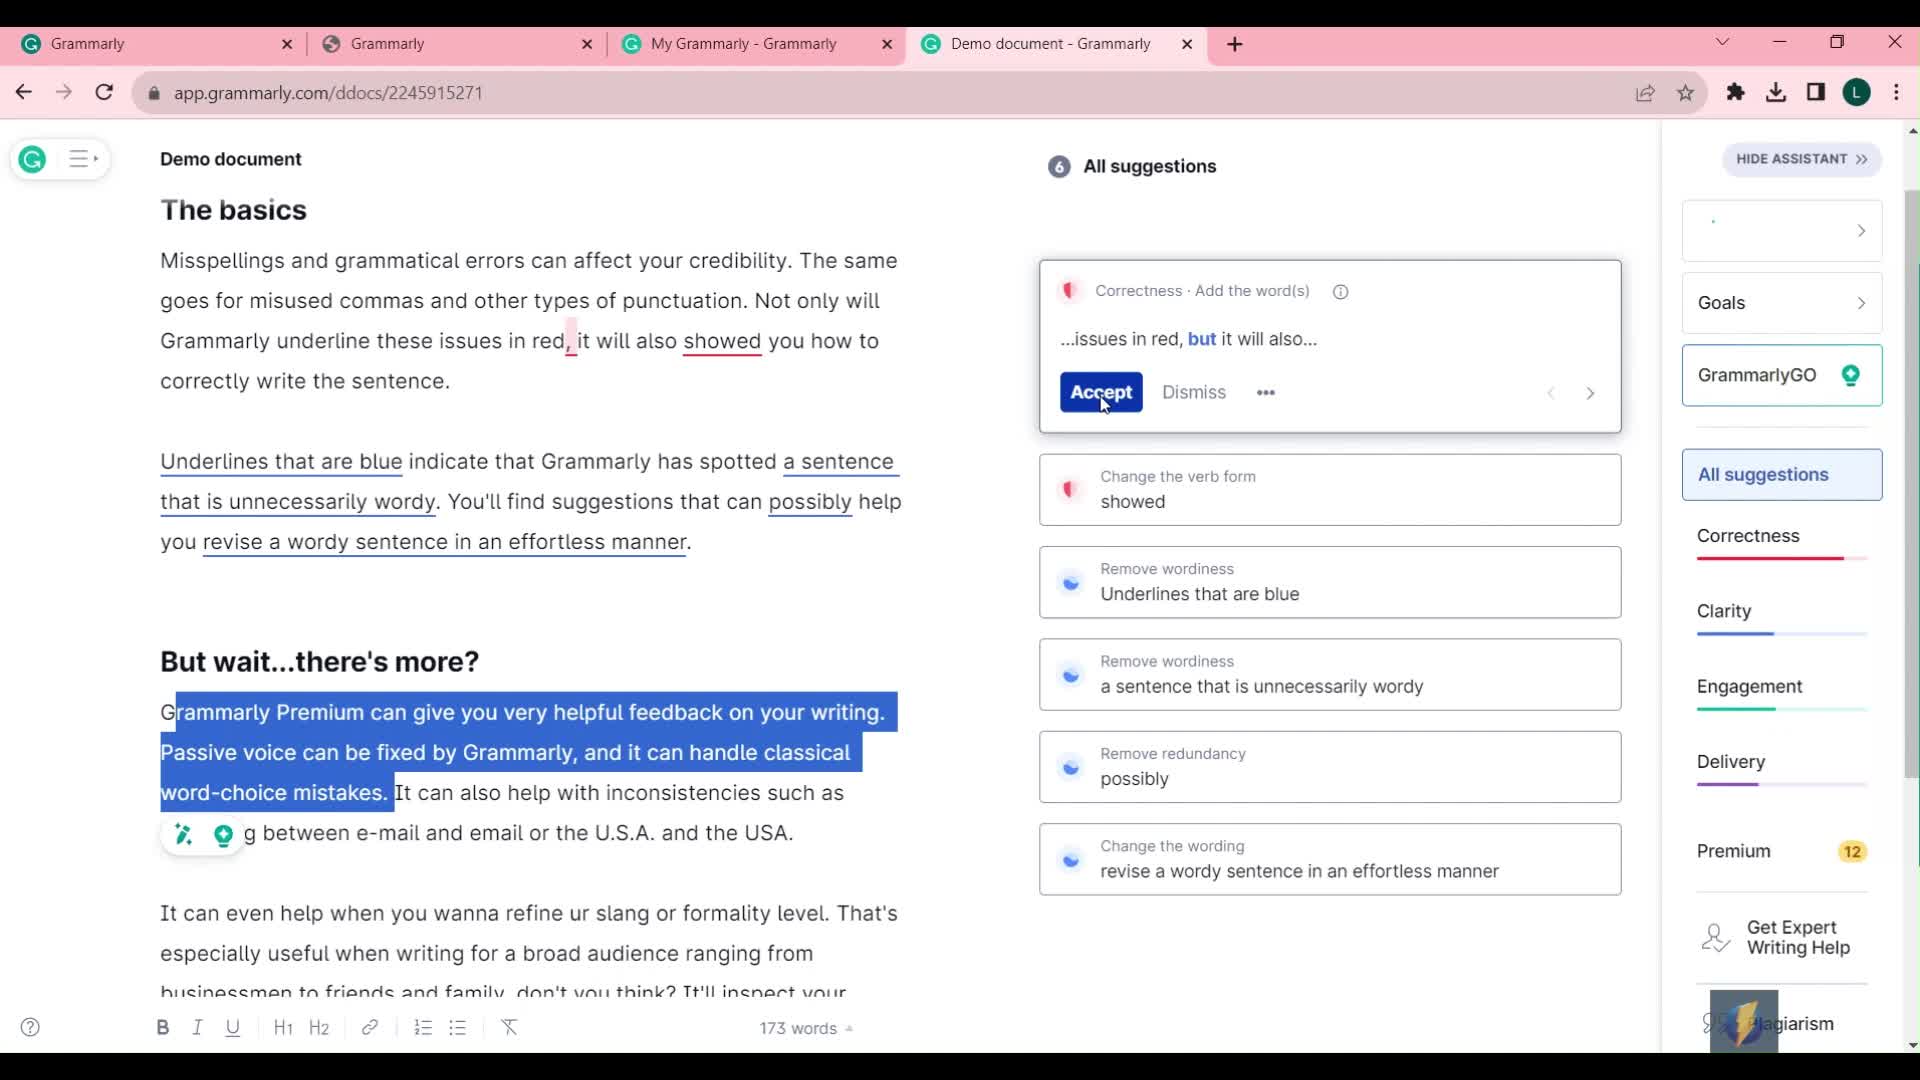Open Chrome three-dot menu
Image resolution: width=1920 pixels, height=1080 pixels.
pyautogui.click(x=1897, y=92)
